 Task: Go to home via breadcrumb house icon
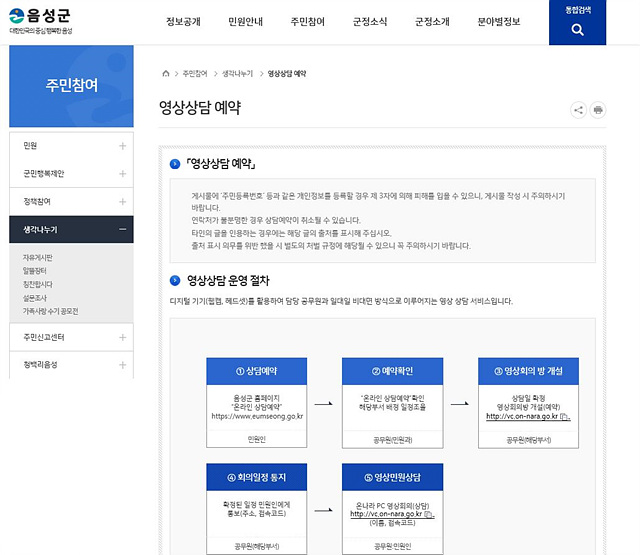tap(166, 73)
